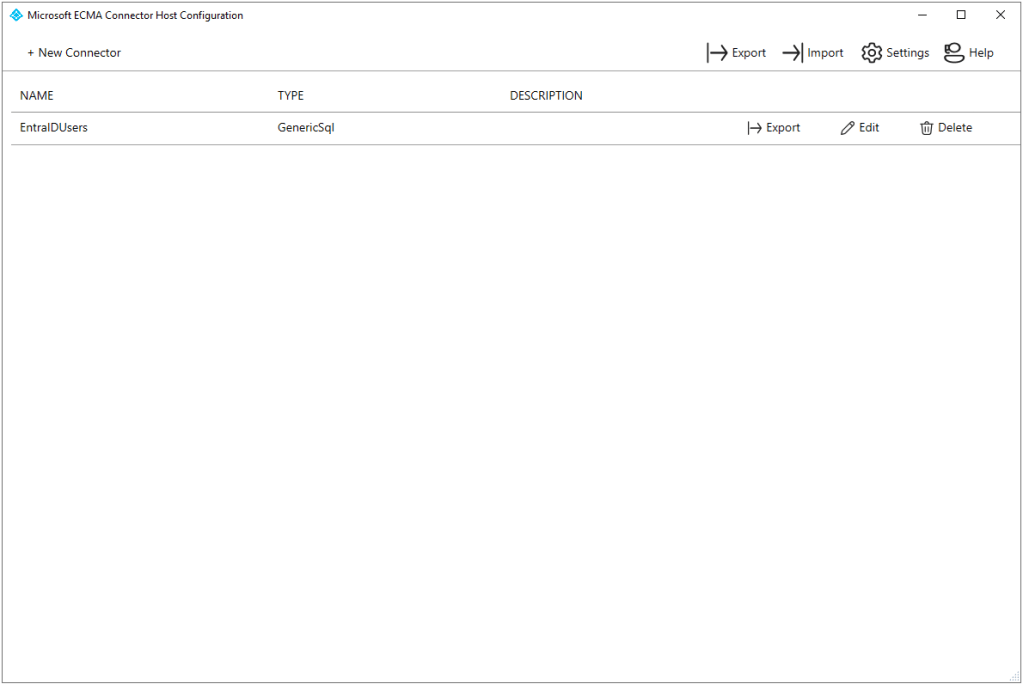Close the ECMA Connector Host Configuration window
Viewport: 1023px width, 684px height.
pyautogui.click(x=1000, y=15)
